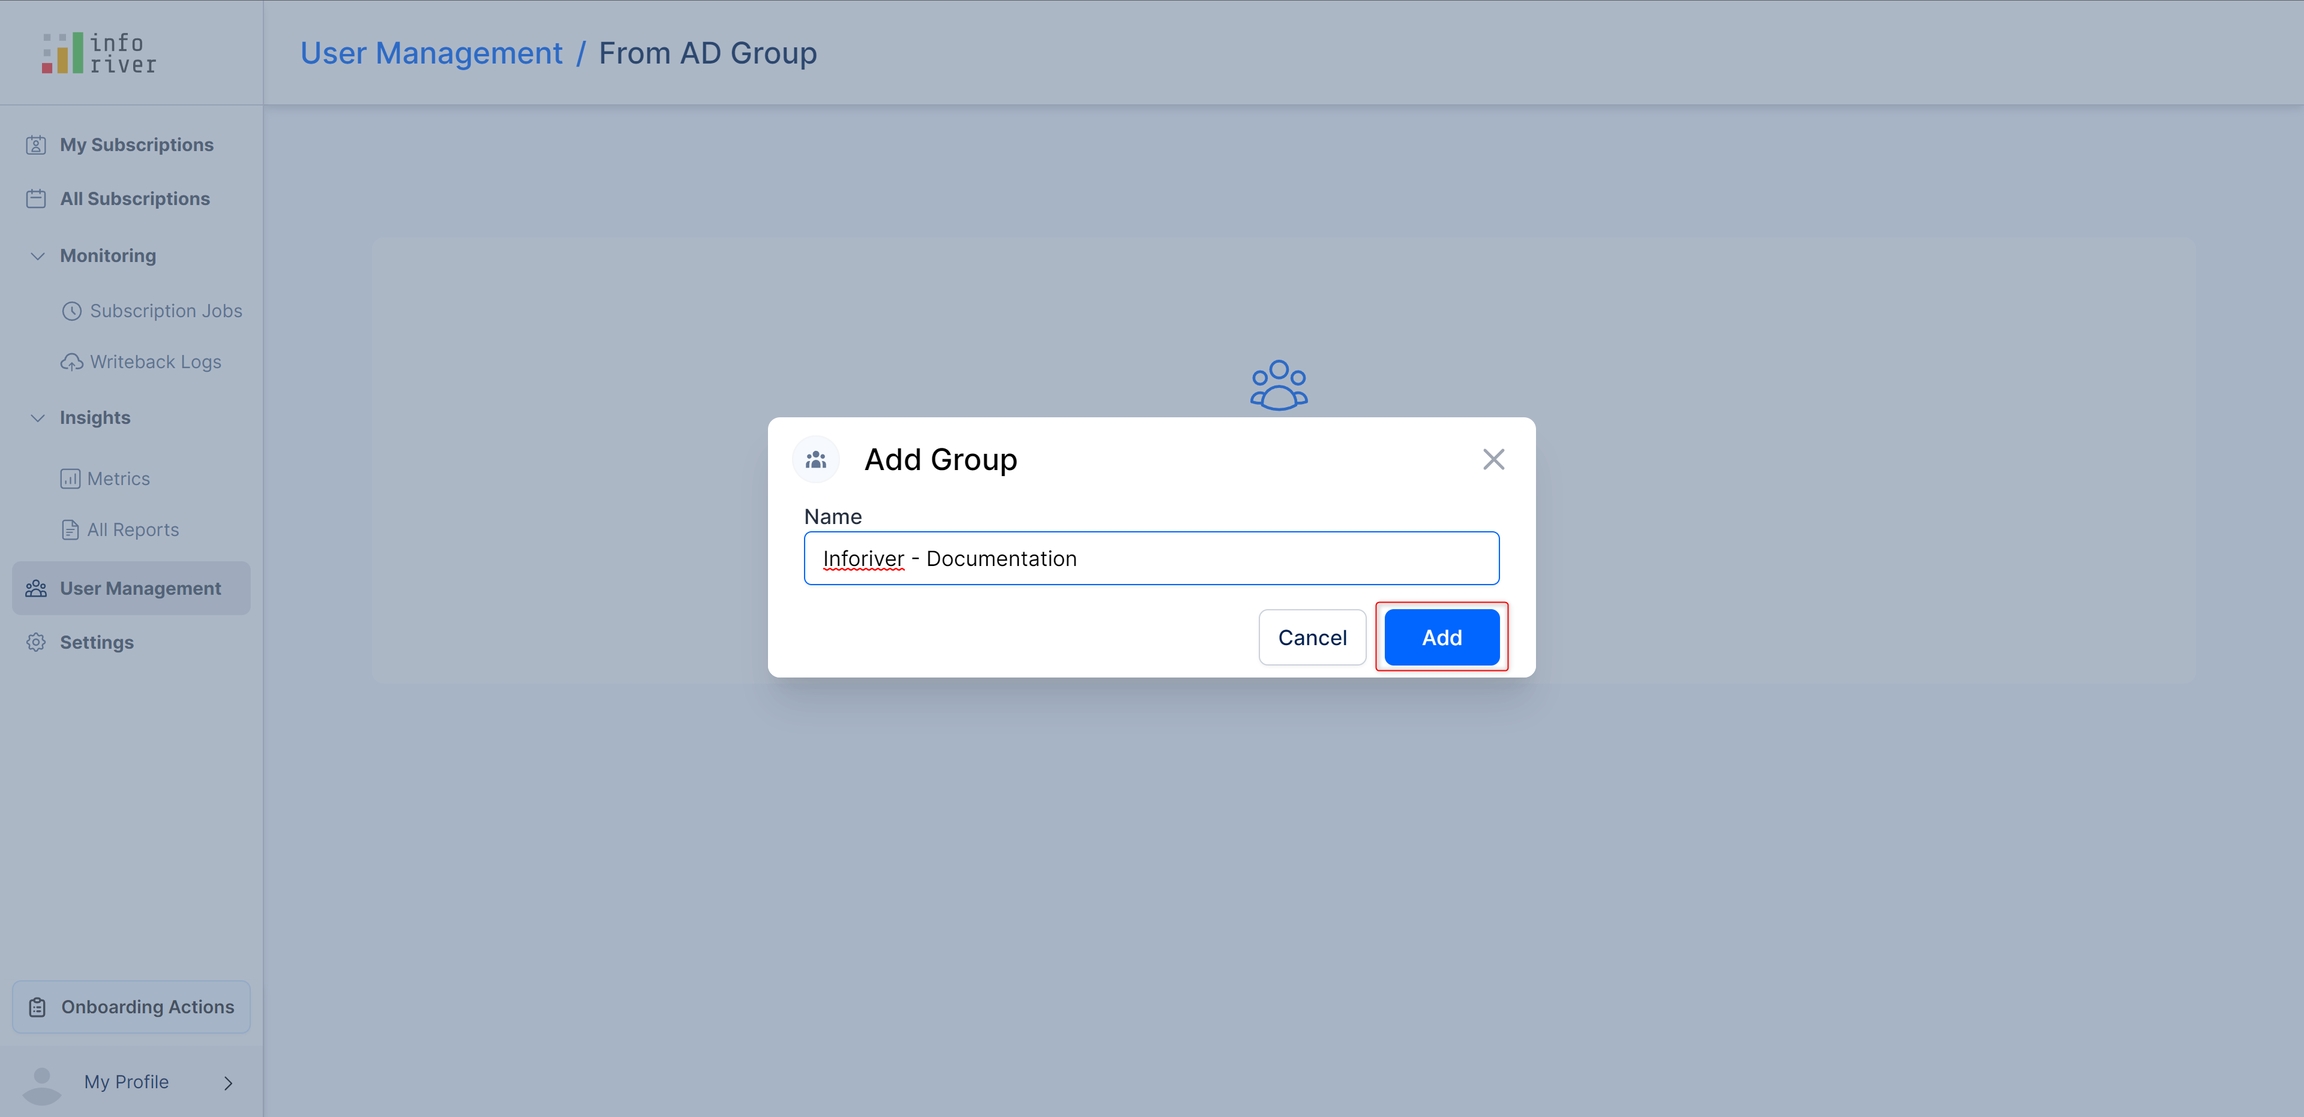Collapse the Insights section chevron
Screen dimensions: 2304x1117
click(x=37, y=418)
